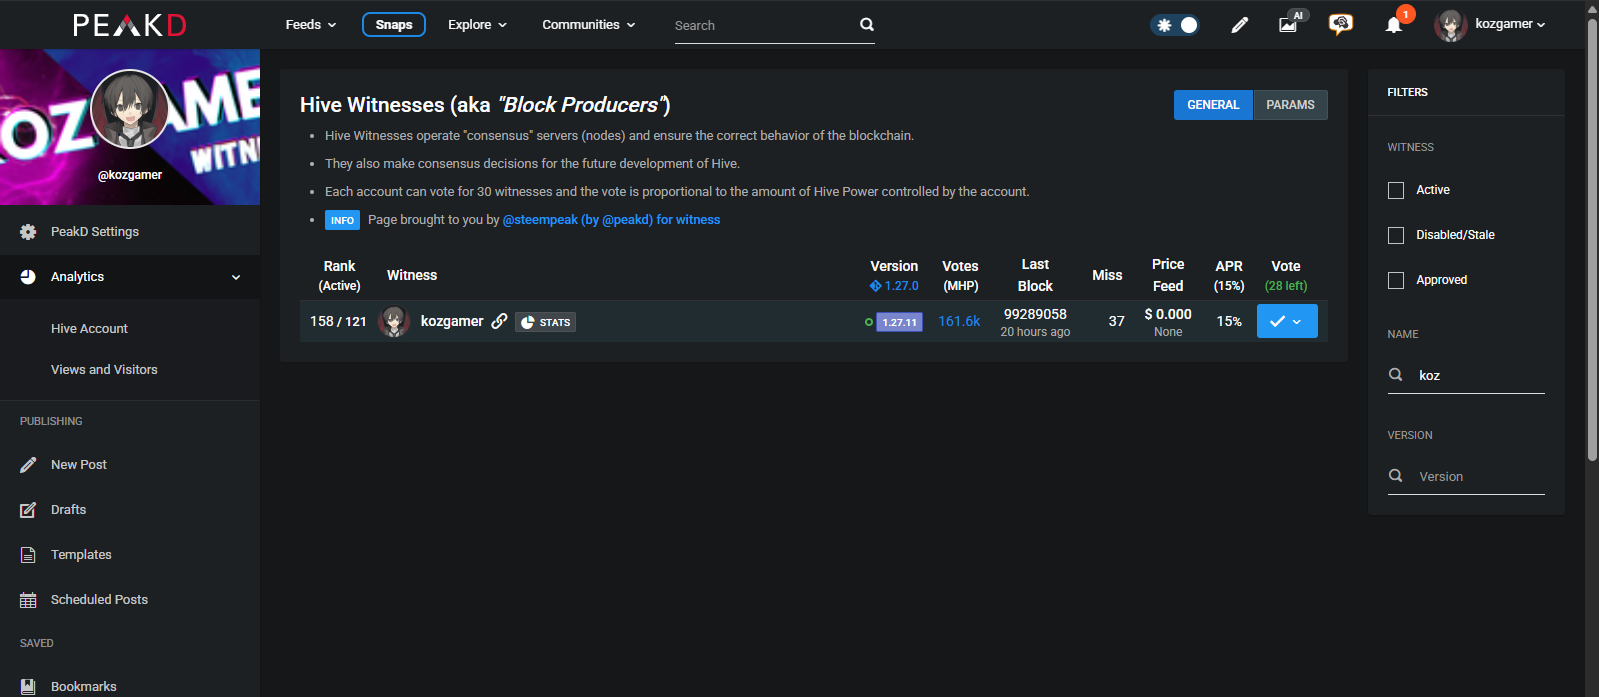Click the name filter search icon
This screenshot has width=1599, height=697.
coord(1396,375)
